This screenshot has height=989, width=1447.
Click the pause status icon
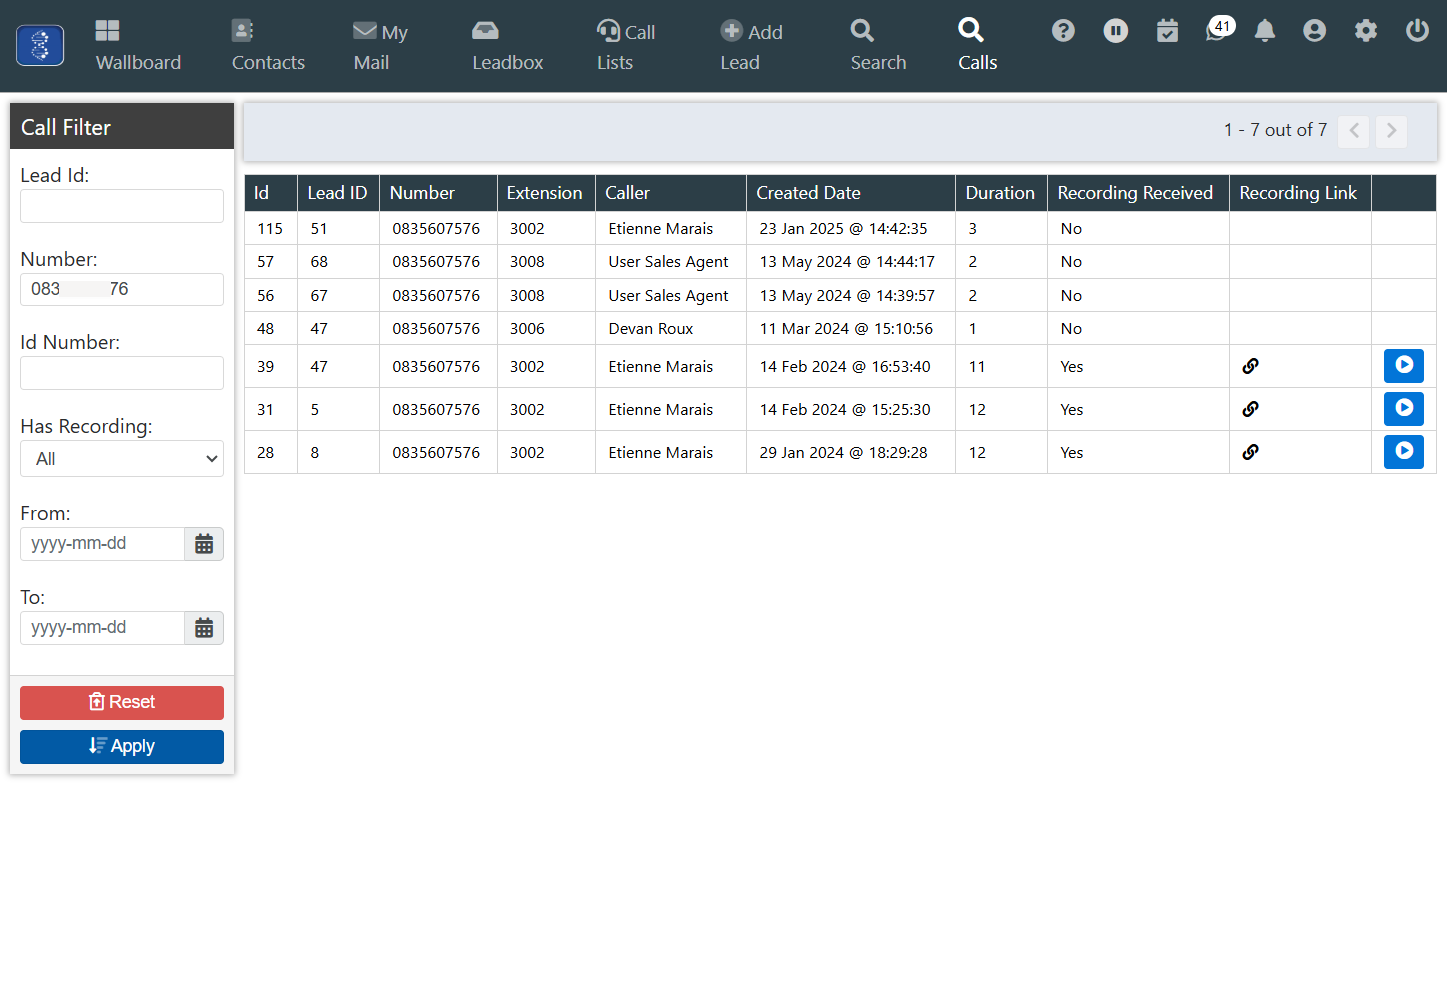pyautogui.click(x=1116, y=31)
